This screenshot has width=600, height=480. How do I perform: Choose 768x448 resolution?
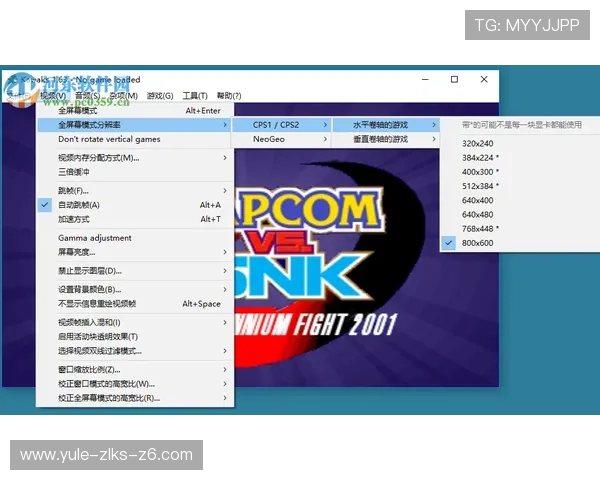point(520,229)
